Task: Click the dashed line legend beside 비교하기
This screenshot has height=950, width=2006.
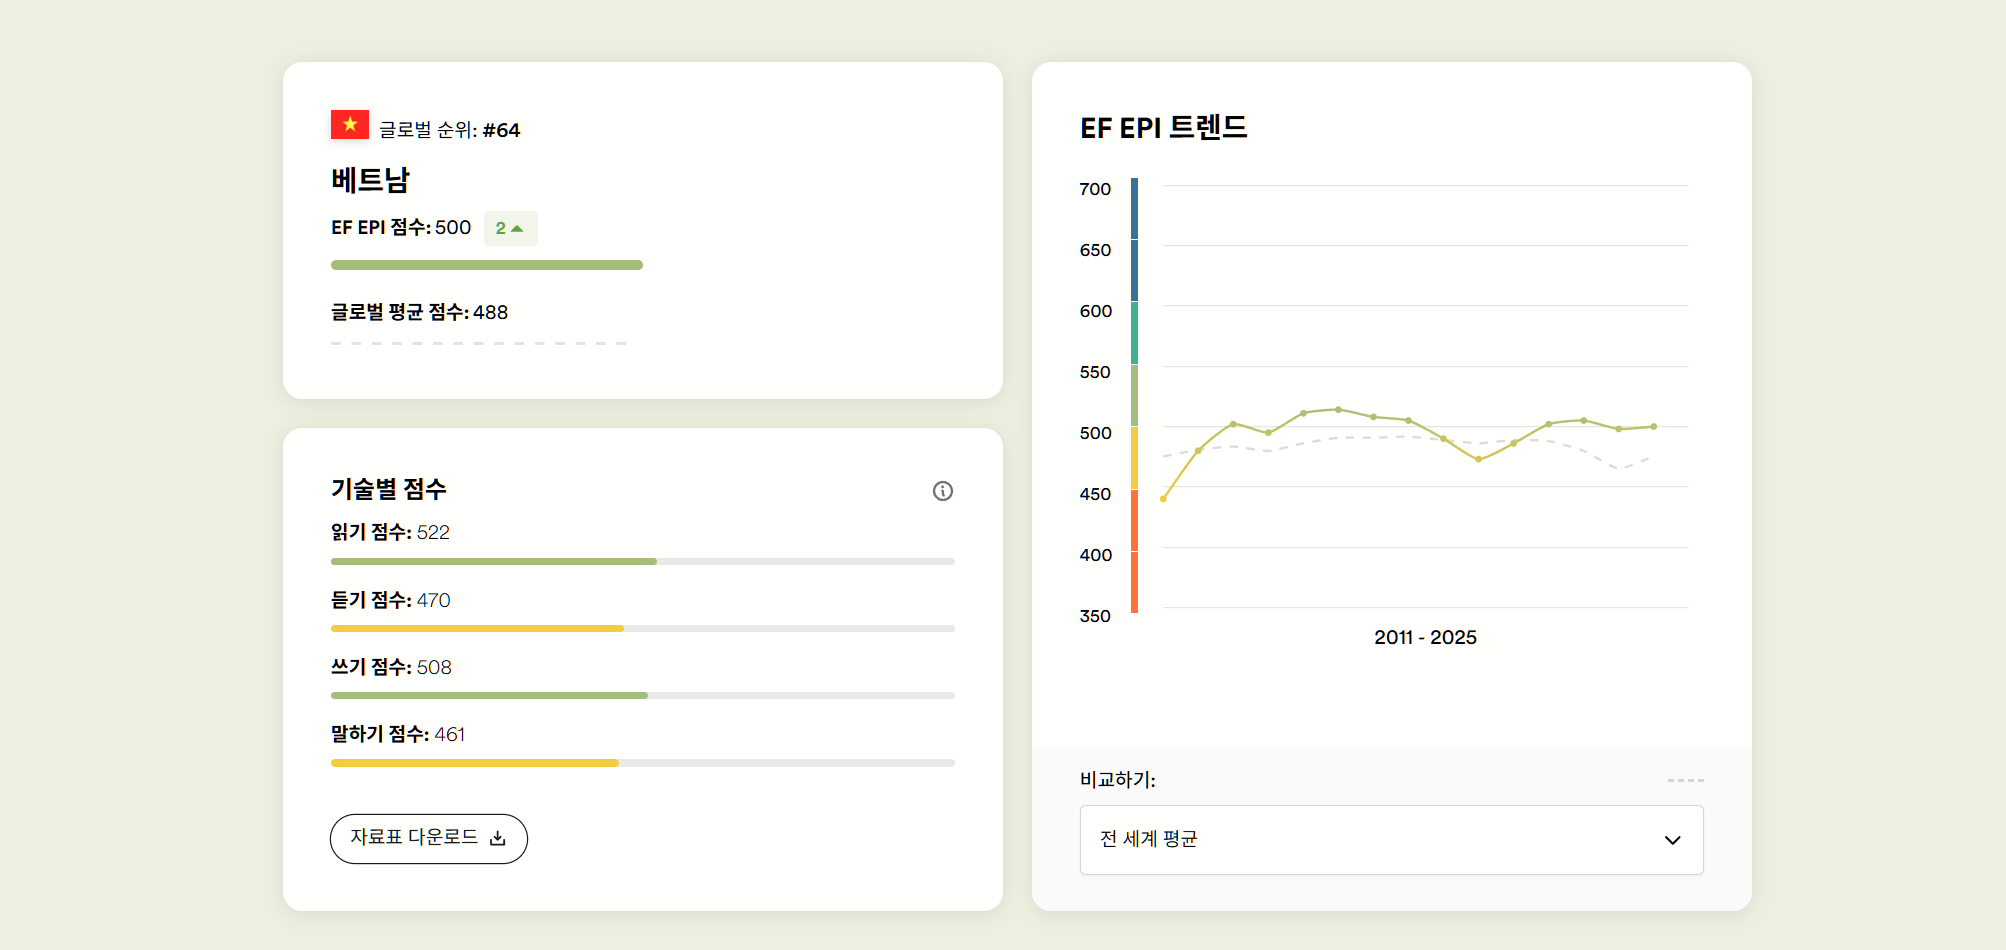Action: pyautogui.click(x=1685, y=780)
